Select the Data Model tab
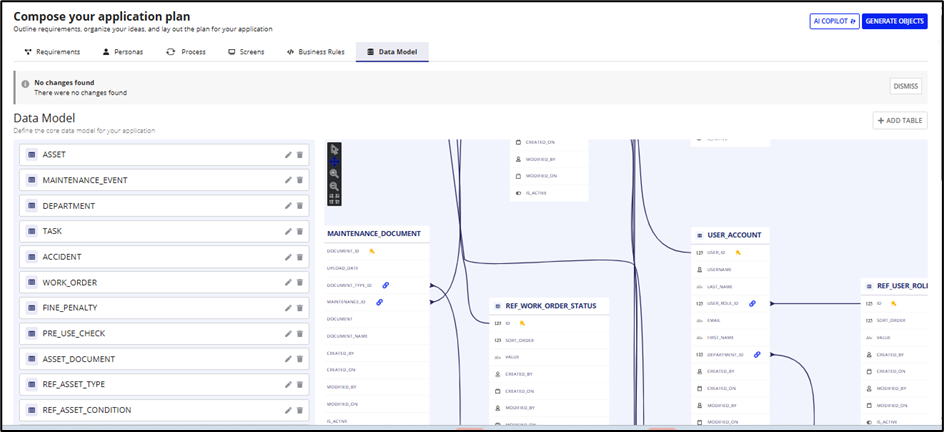This screenshot has width=944, height=432. click(x=392, y=52)
